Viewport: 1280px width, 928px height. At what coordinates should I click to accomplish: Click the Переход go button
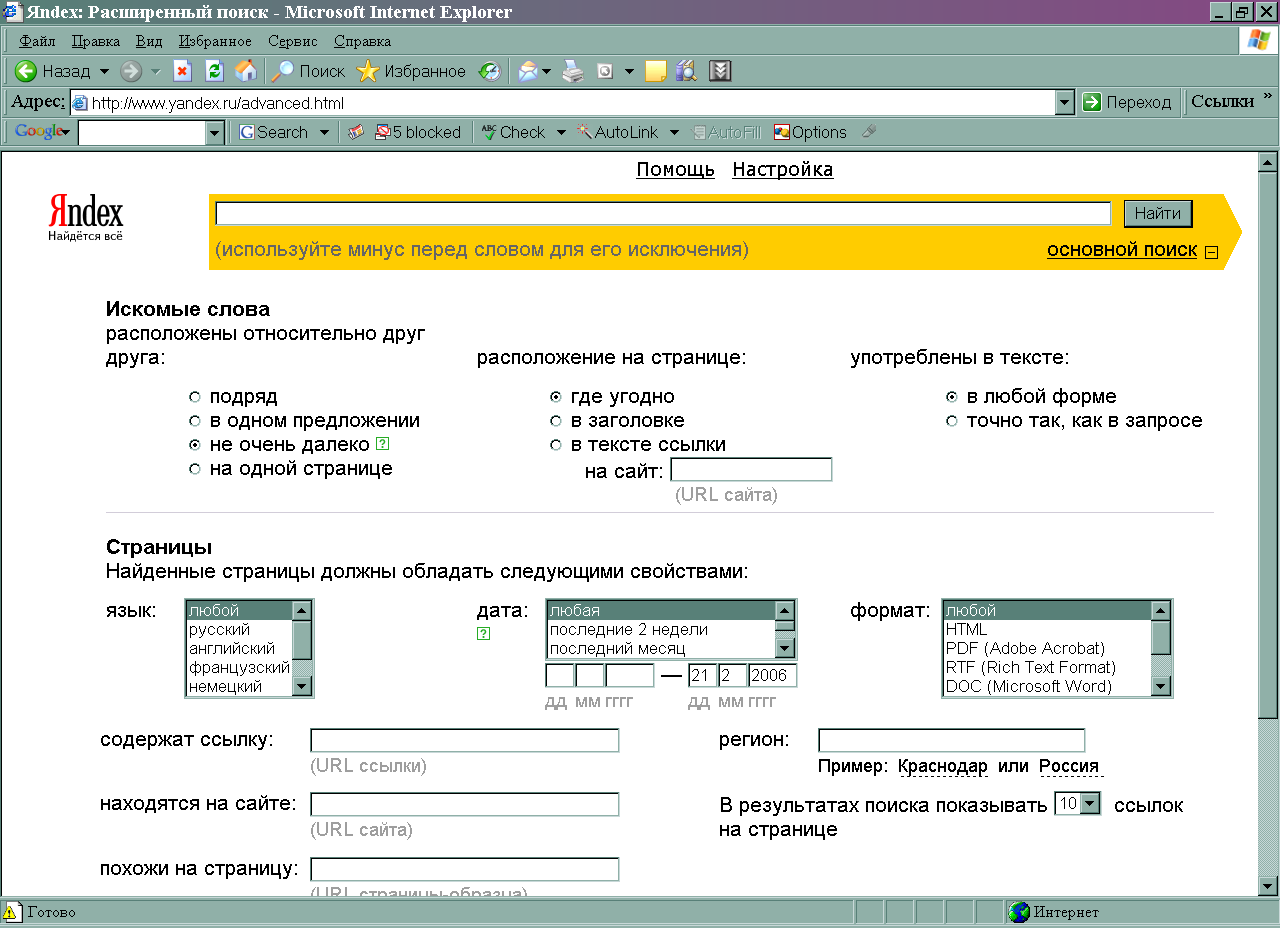coord(1127,102)
